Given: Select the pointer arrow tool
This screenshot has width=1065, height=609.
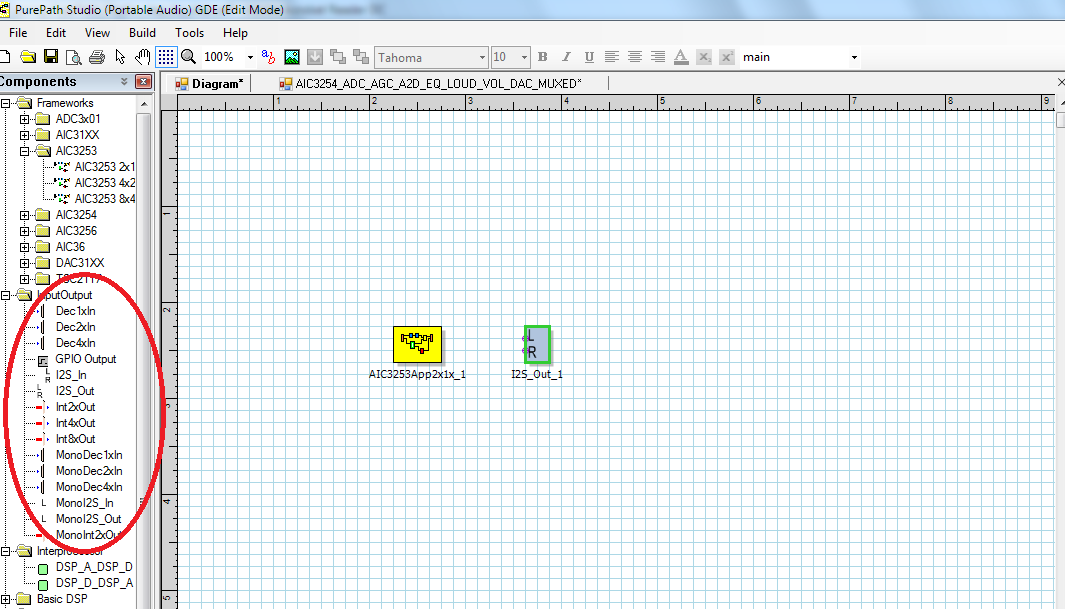Looking at the screenshot, I should pos(120,57).
